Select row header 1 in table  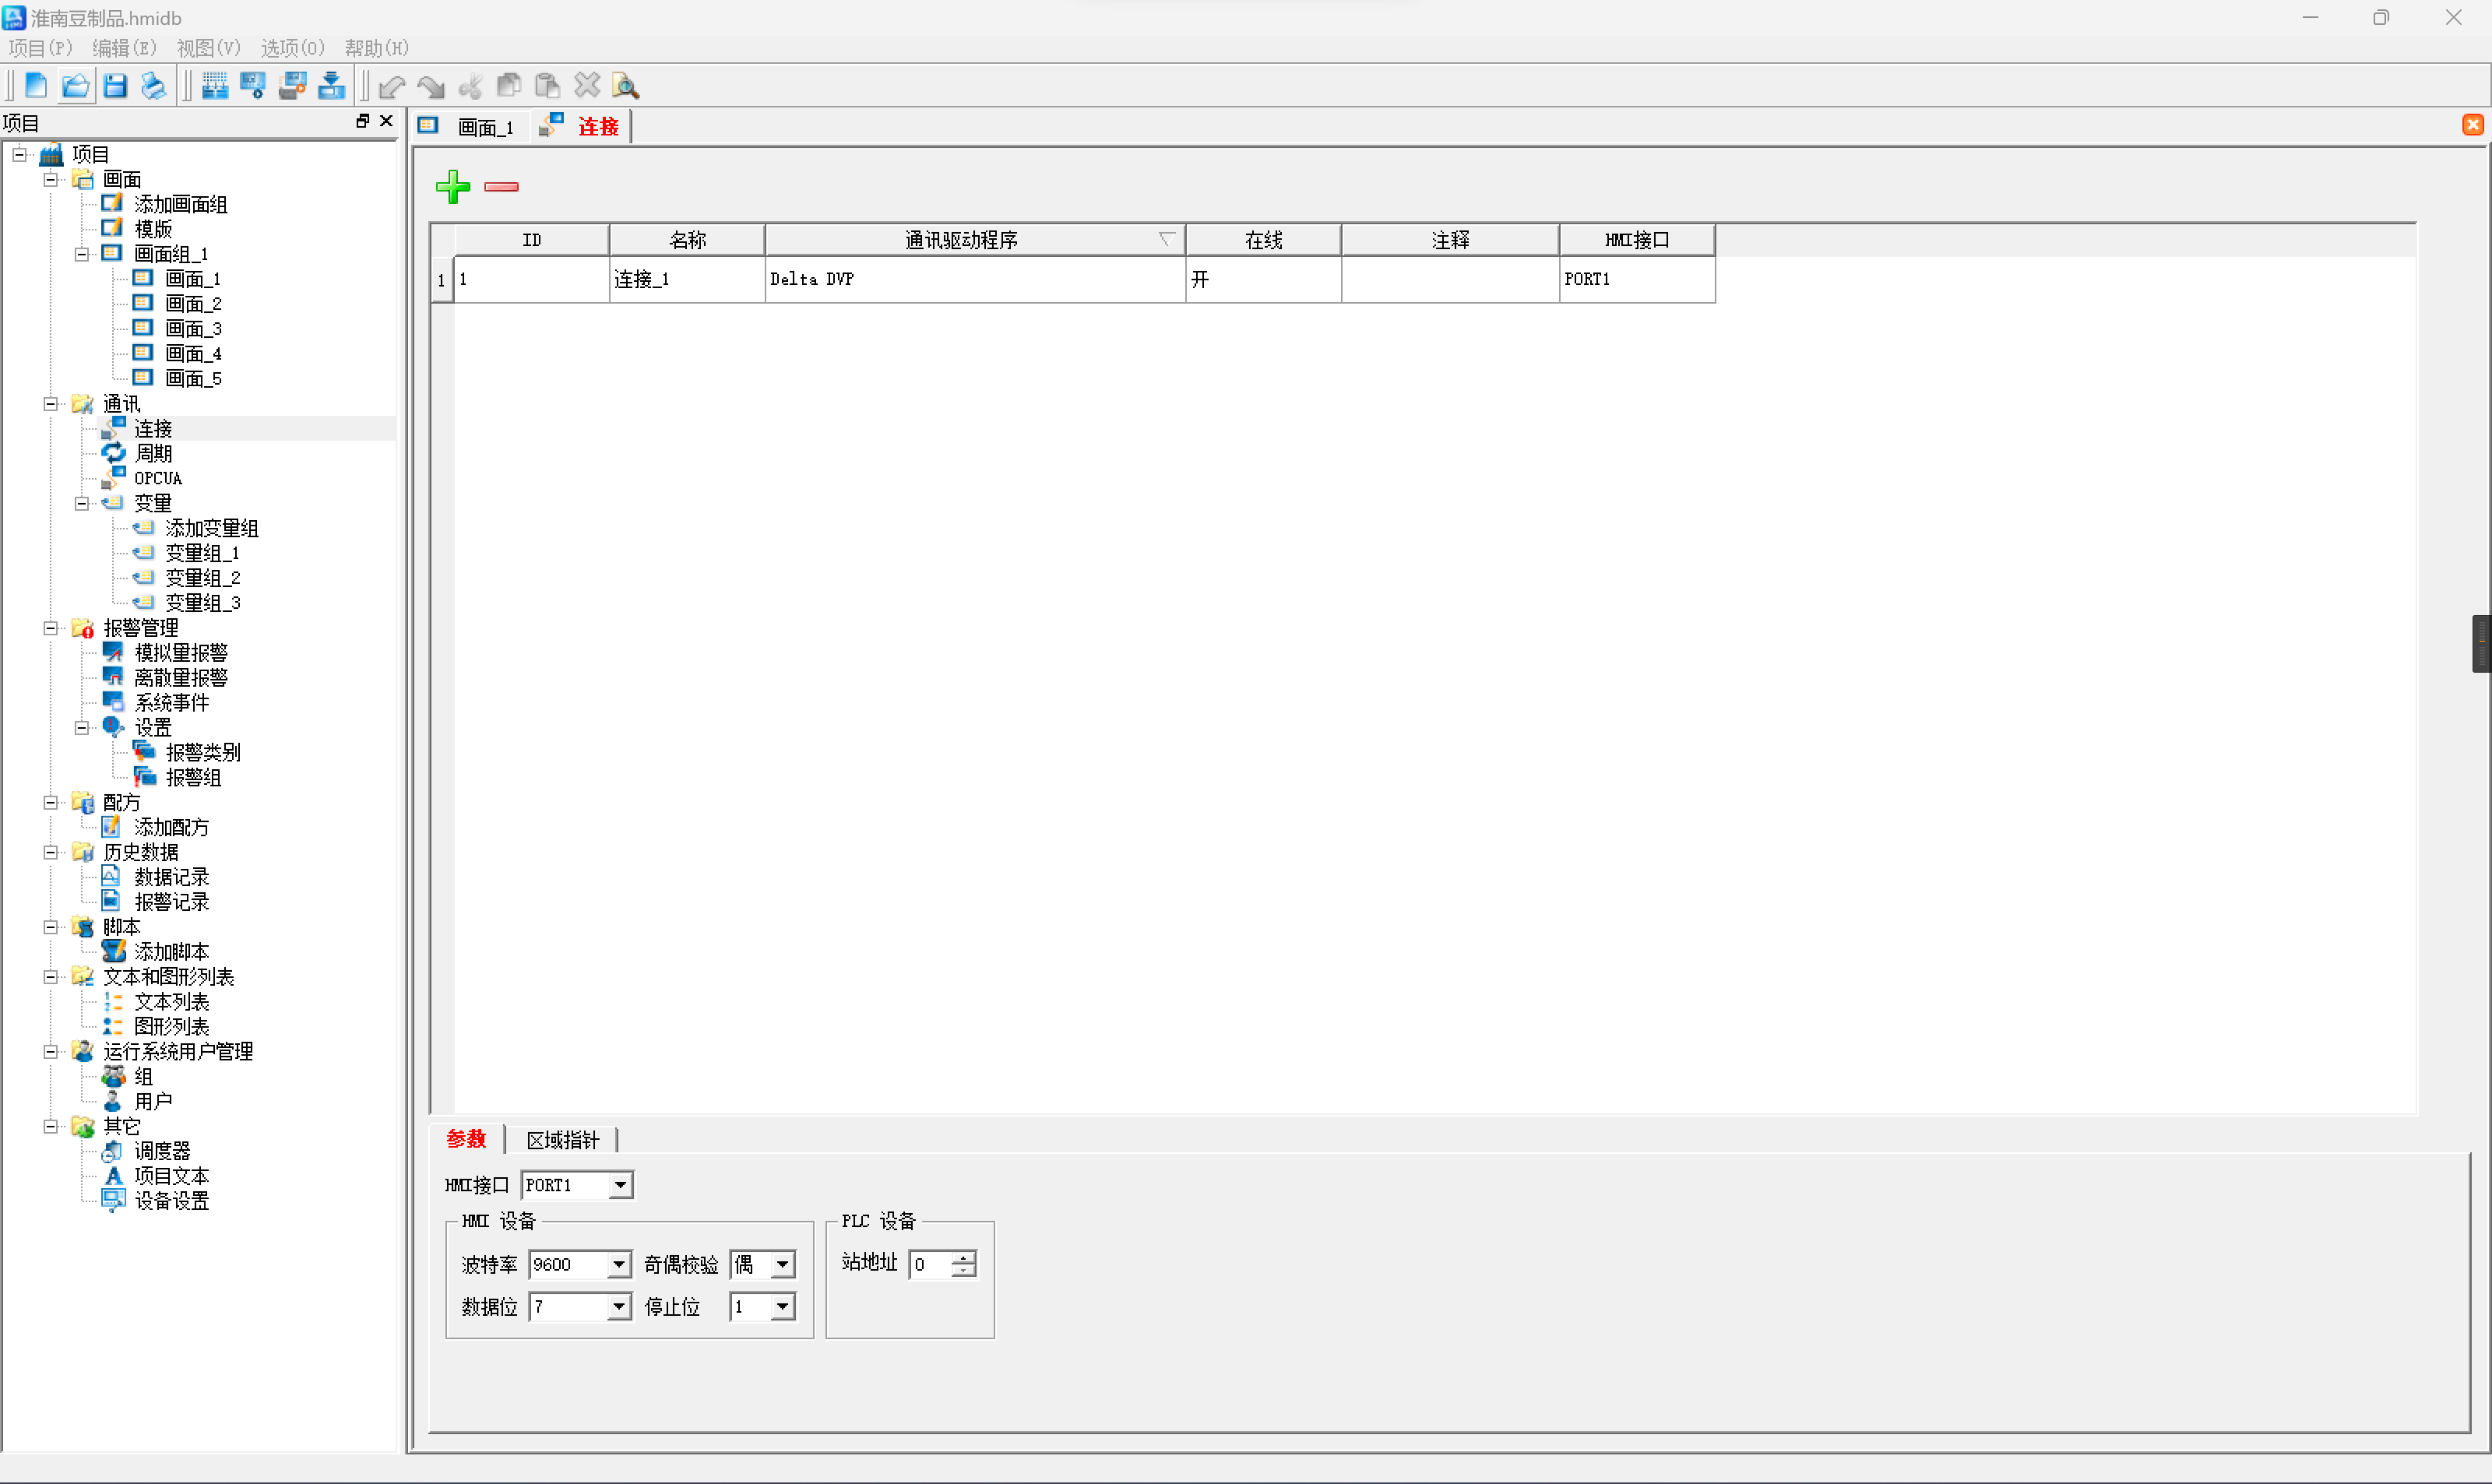pyautogui.click(x=441, y=280)
